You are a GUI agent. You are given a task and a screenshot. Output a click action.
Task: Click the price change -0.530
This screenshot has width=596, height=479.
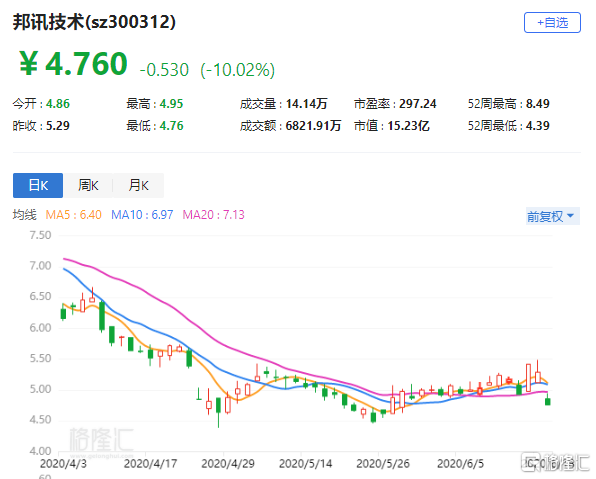point(164,70)
